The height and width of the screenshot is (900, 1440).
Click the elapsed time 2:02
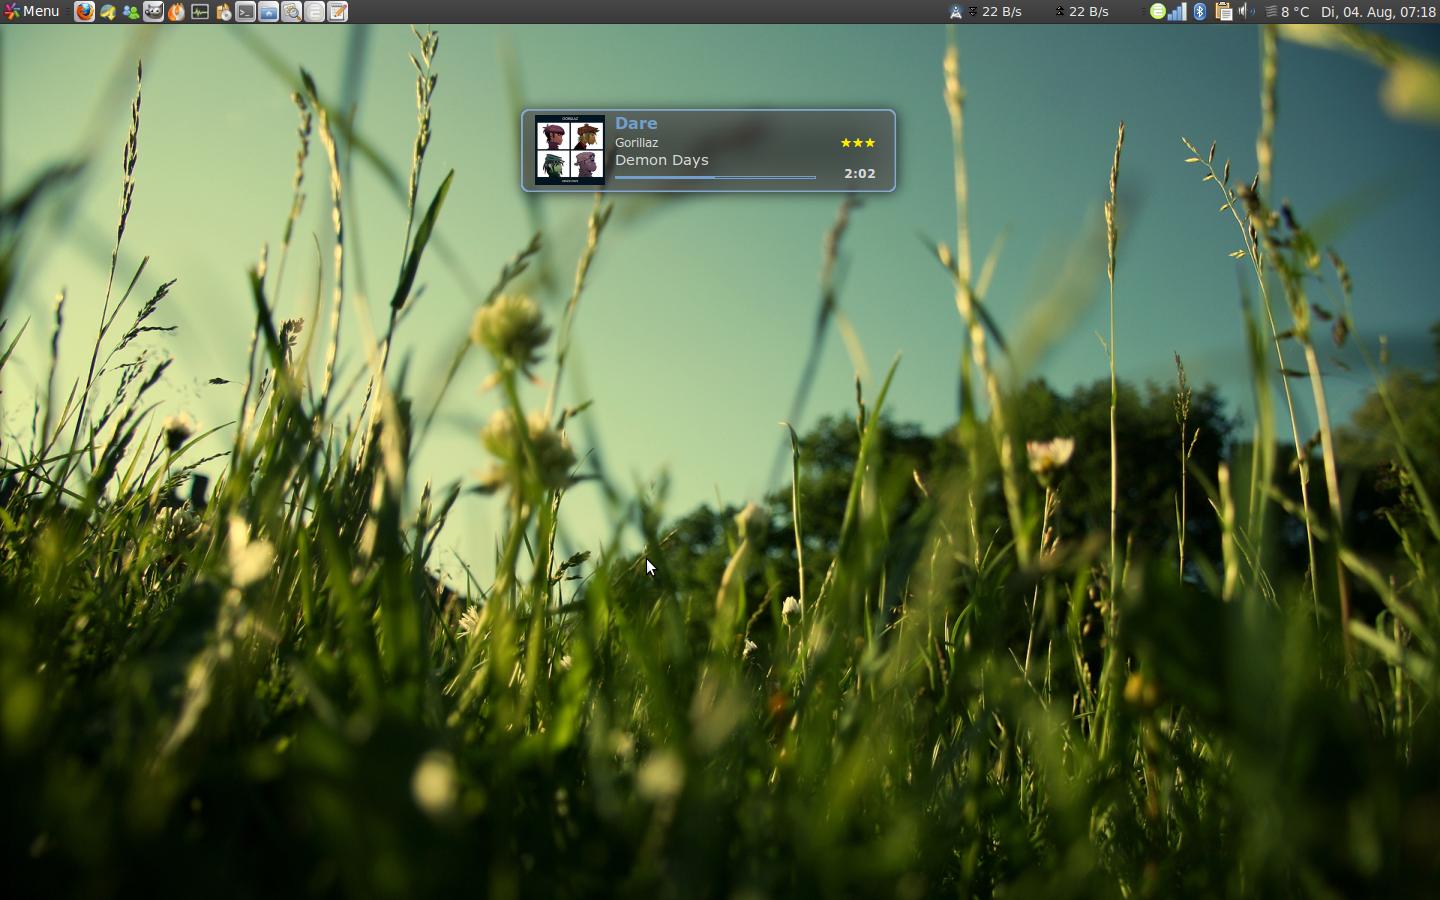click(860, 173)
